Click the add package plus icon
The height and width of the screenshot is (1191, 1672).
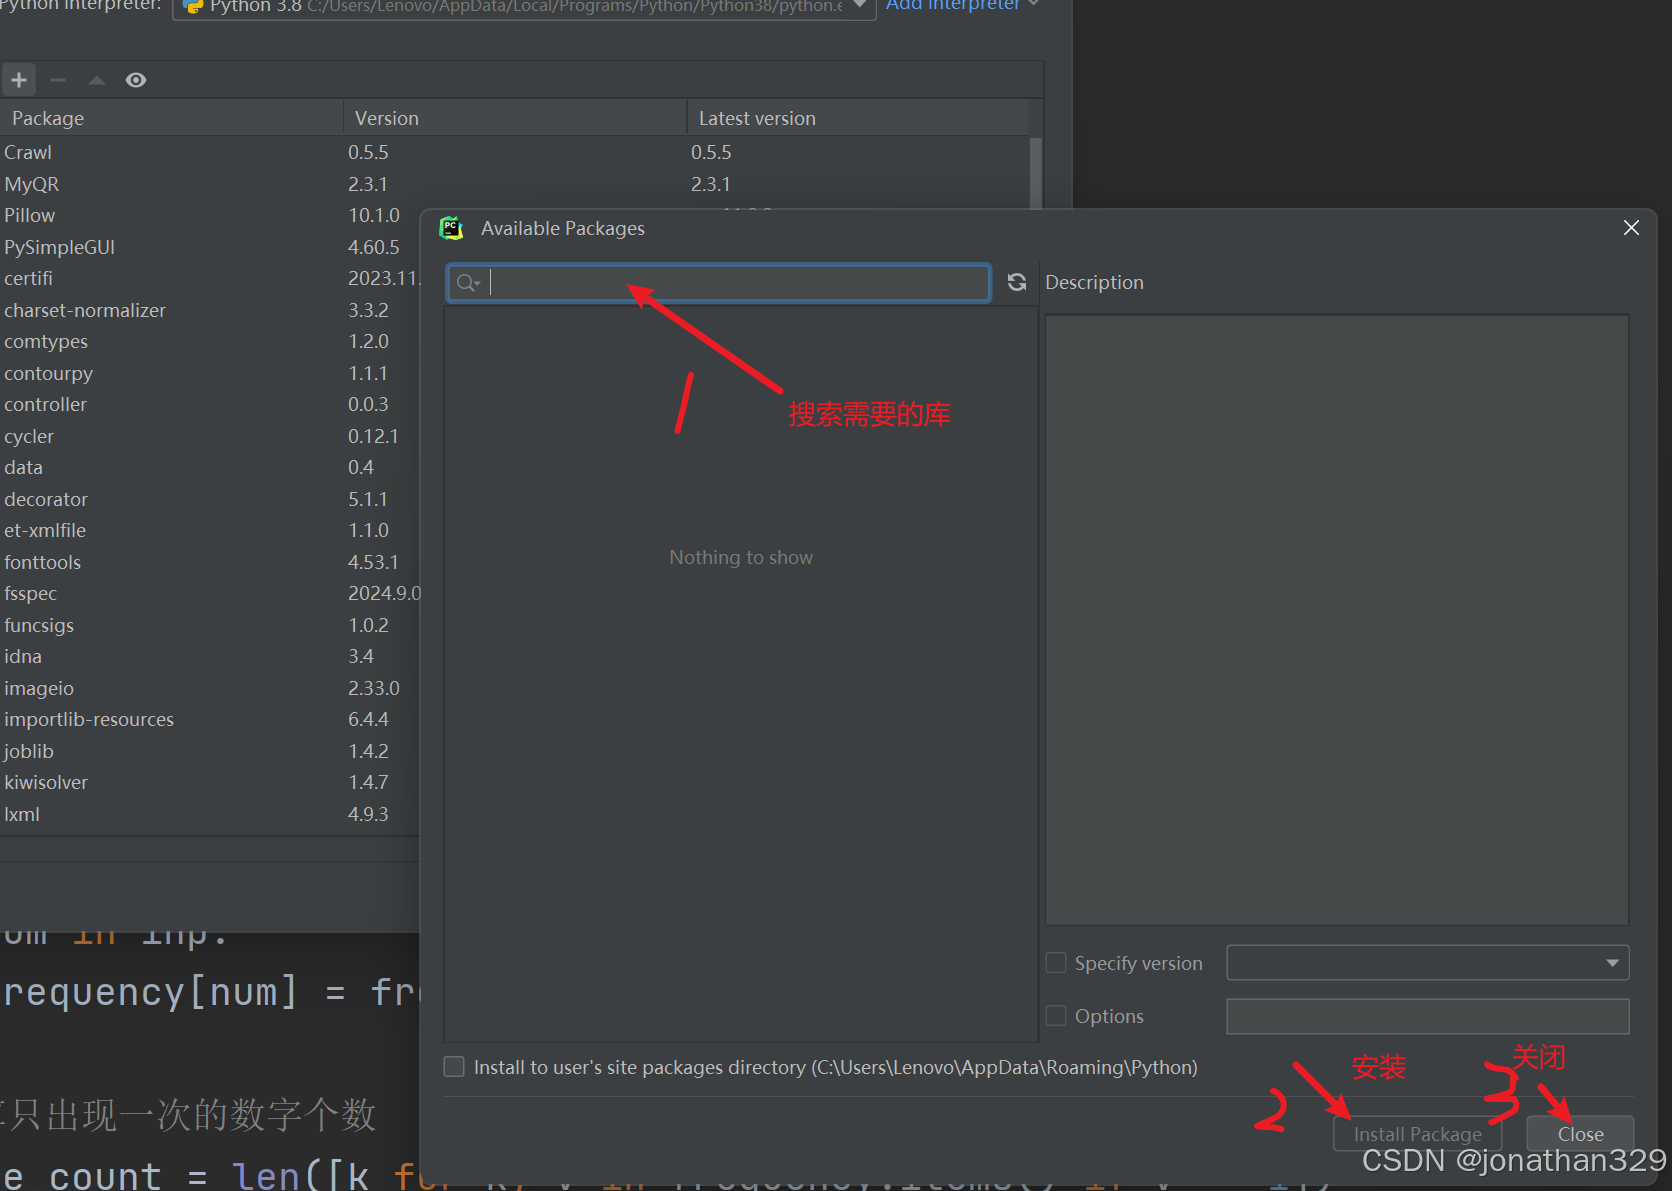[x=19, y=80]
